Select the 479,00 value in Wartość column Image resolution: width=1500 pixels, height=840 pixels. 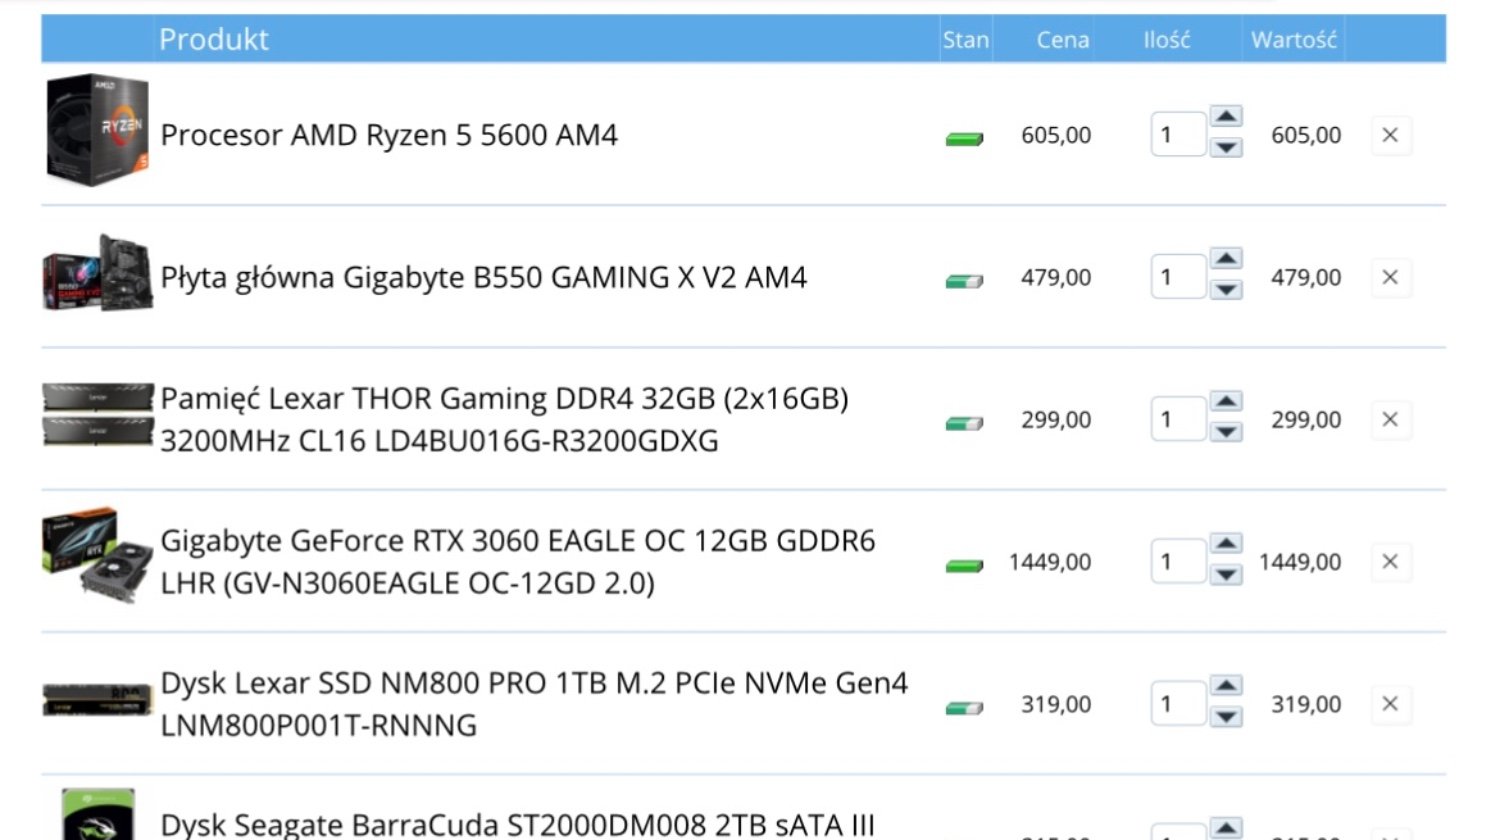[x=1306, y=277]
